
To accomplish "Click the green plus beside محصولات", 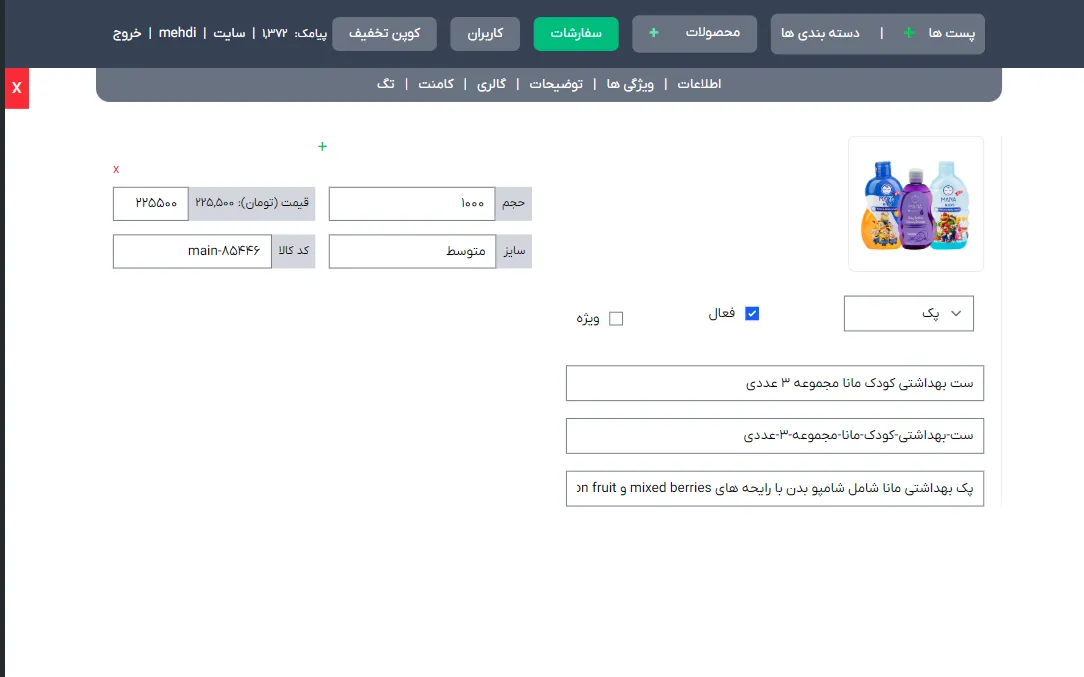I will [653, 33].
